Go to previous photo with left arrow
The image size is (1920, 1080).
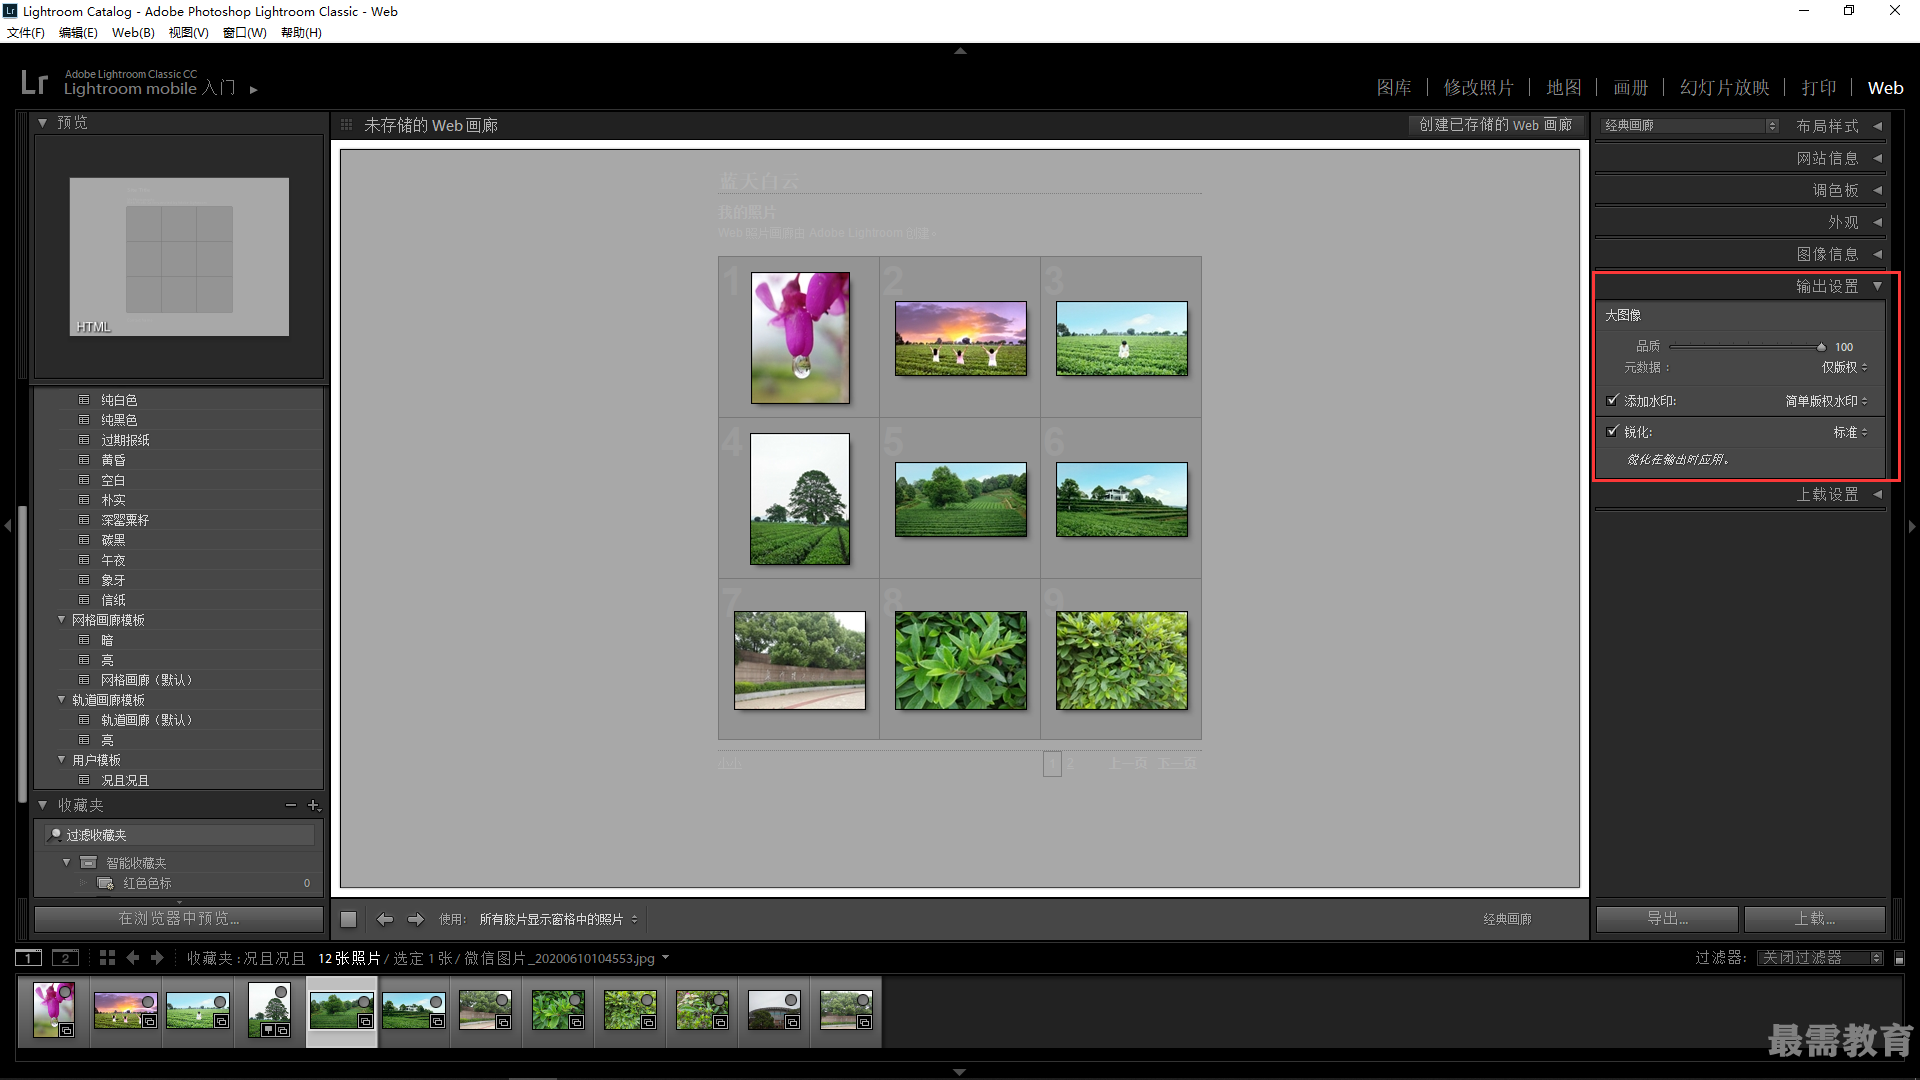[385, 919]
